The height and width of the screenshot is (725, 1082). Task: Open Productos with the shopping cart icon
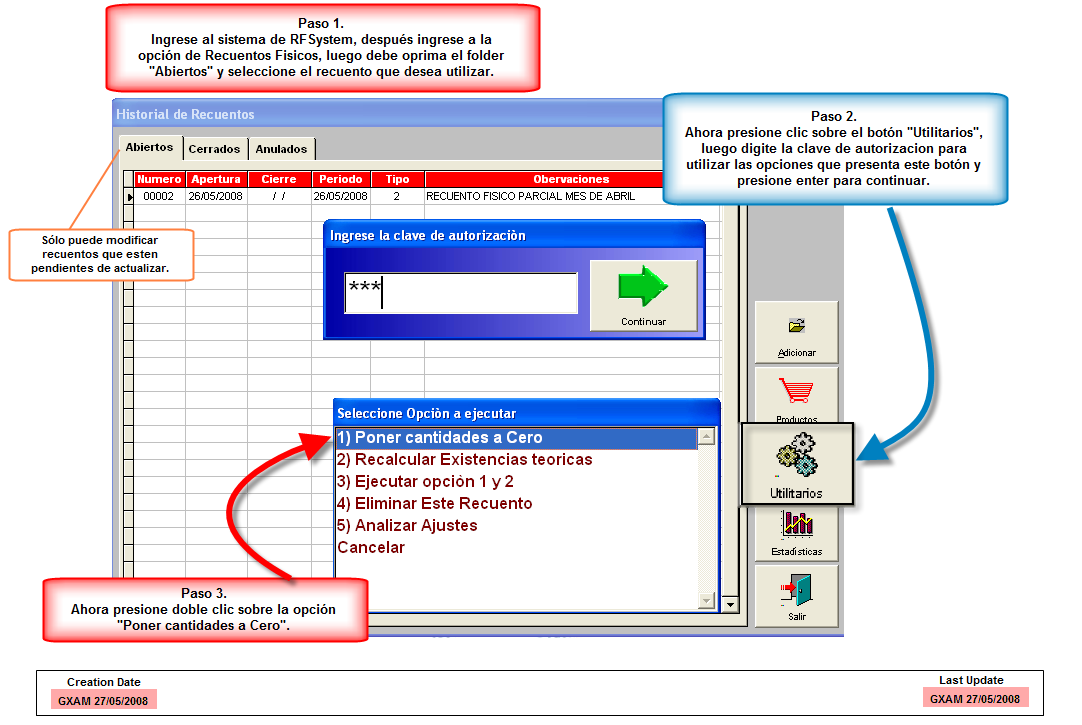tap(796, 394)
